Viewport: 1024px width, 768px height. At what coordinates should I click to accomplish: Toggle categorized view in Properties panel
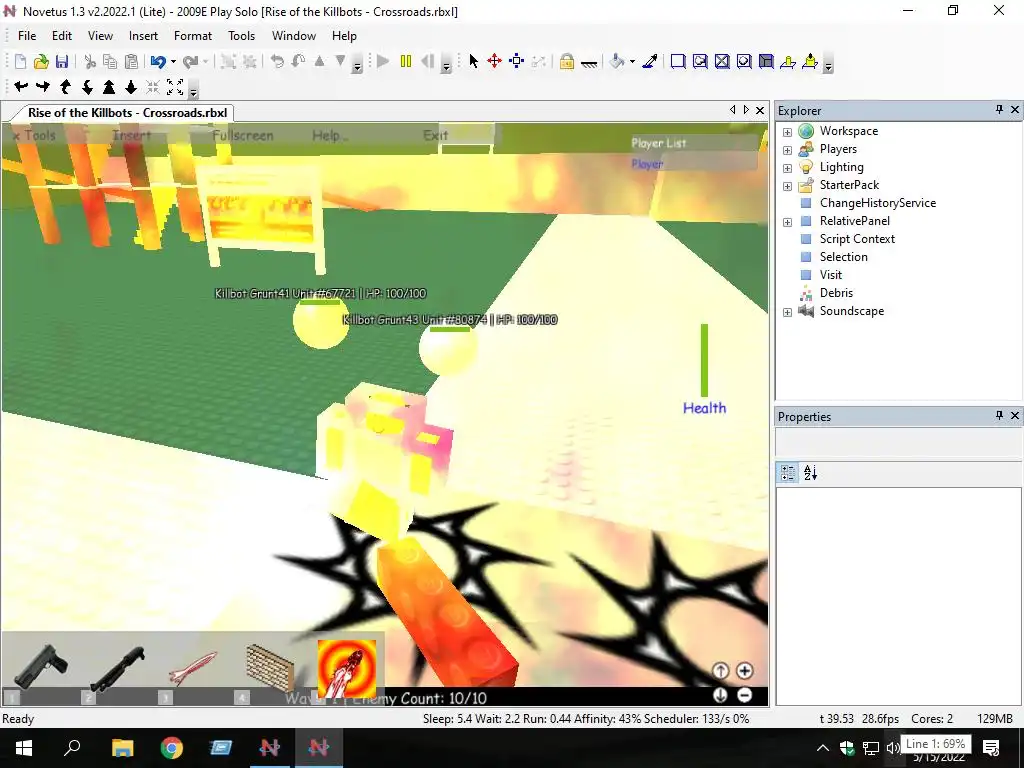(x=788, y=473)
